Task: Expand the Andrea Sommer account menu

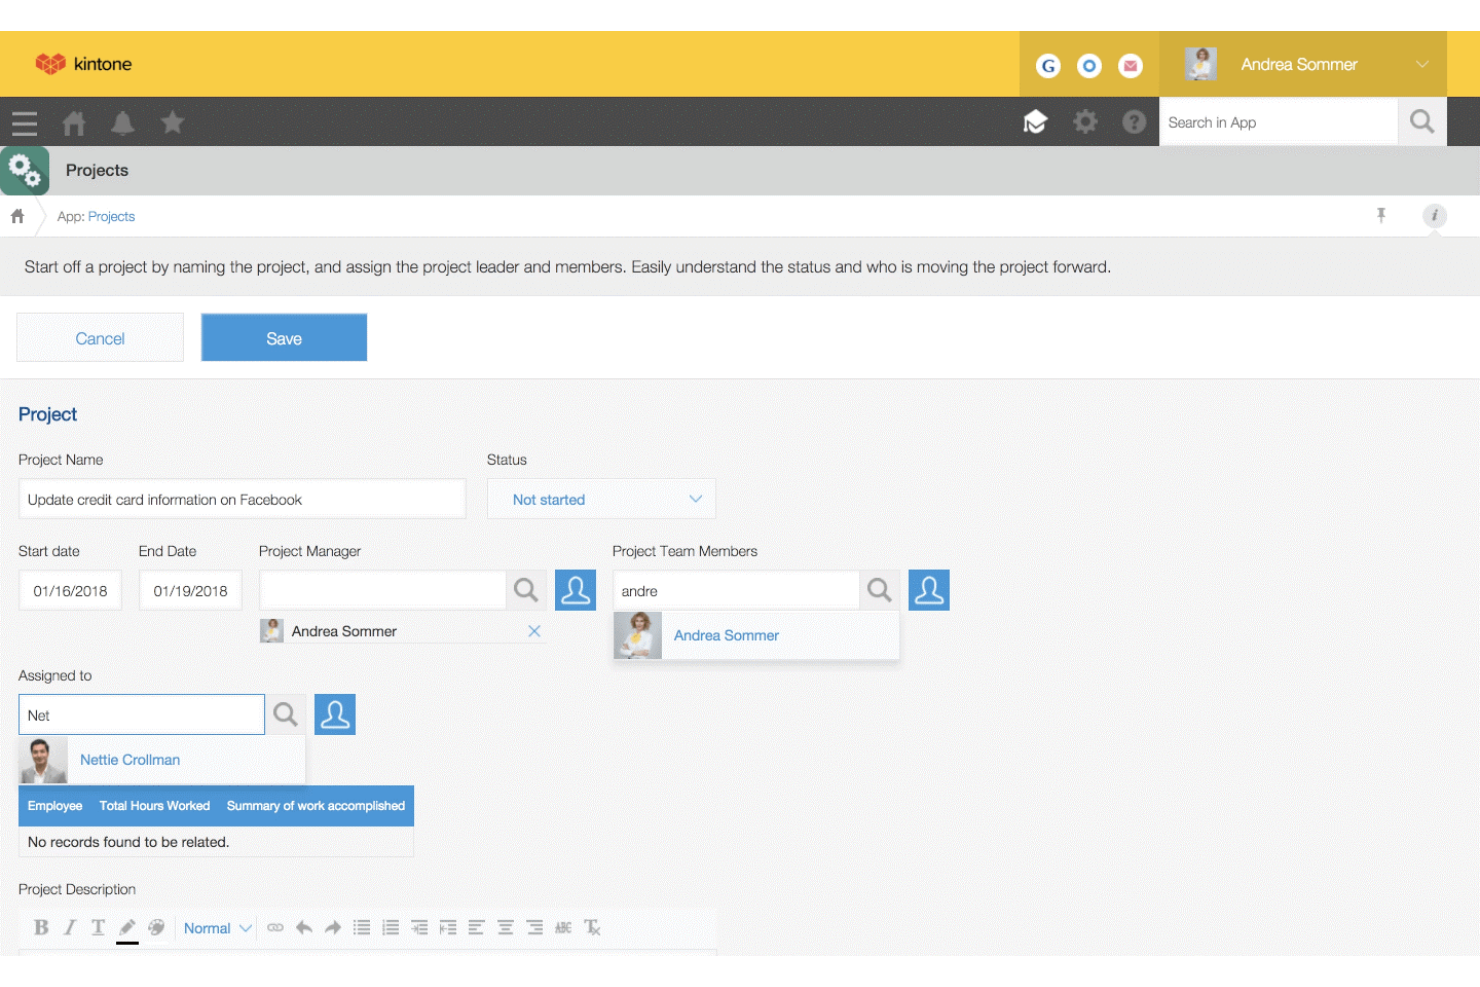Action: (1303, 64)
